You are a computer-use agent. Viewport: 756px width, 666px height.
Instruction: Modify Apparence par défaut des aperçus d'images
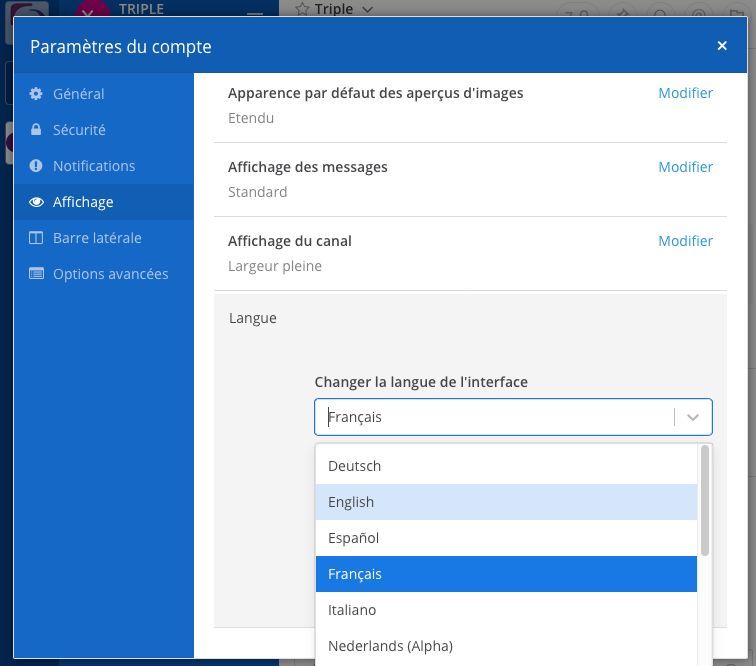(685, 93)
